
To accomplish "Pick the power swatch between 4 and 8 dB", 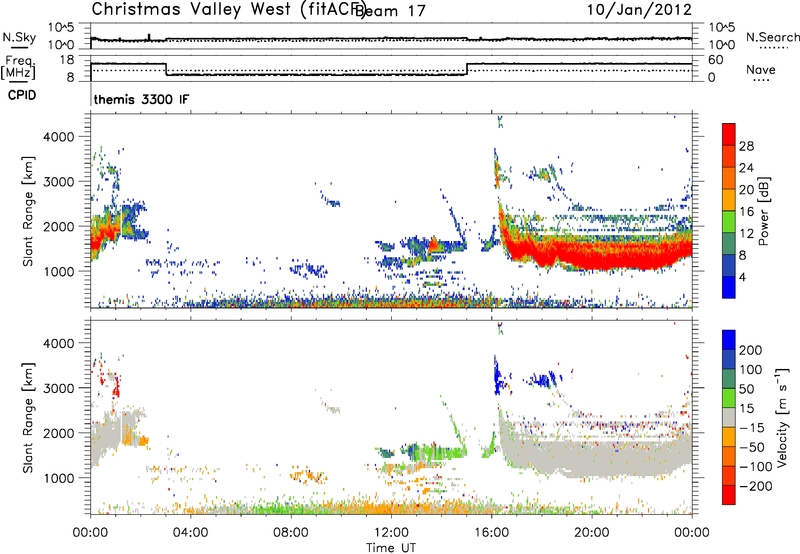I will 729,265.
